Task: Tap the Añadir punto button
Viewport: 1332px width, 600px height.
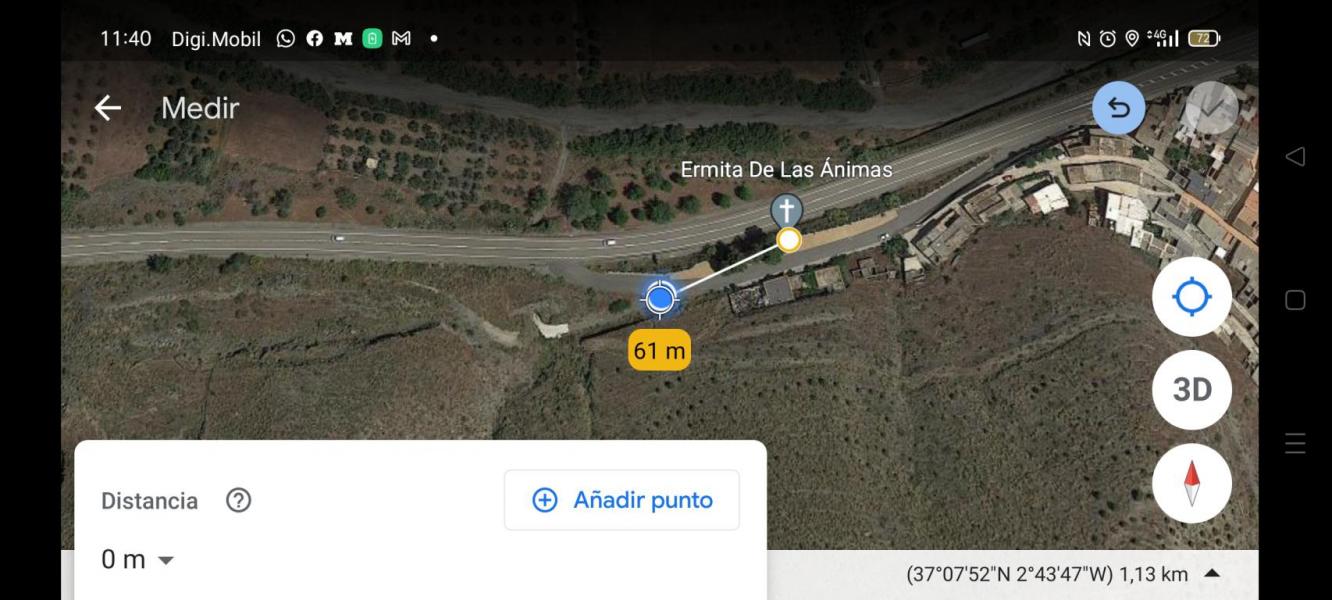Action: tap(622, 500)
